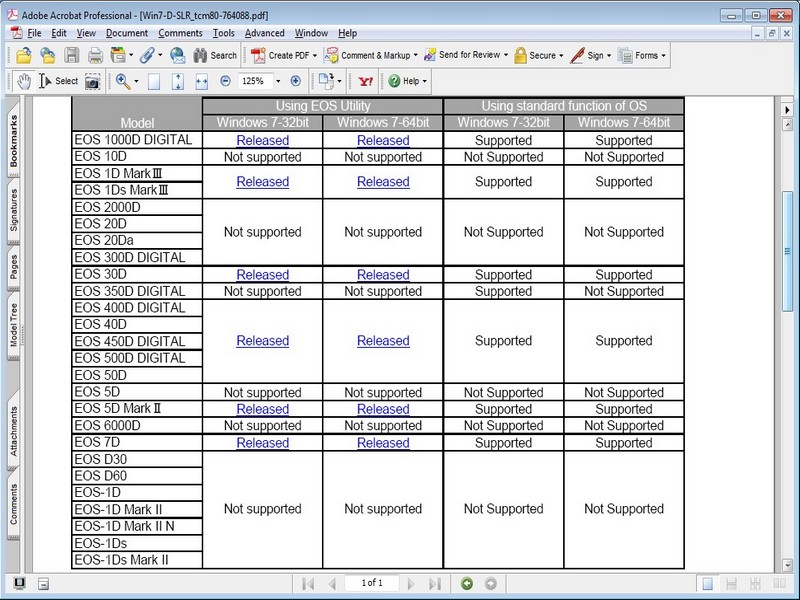The image size is (800, 600).
Task: Click the Yahoo Y! toolbar icon
Action: [365, 81]
